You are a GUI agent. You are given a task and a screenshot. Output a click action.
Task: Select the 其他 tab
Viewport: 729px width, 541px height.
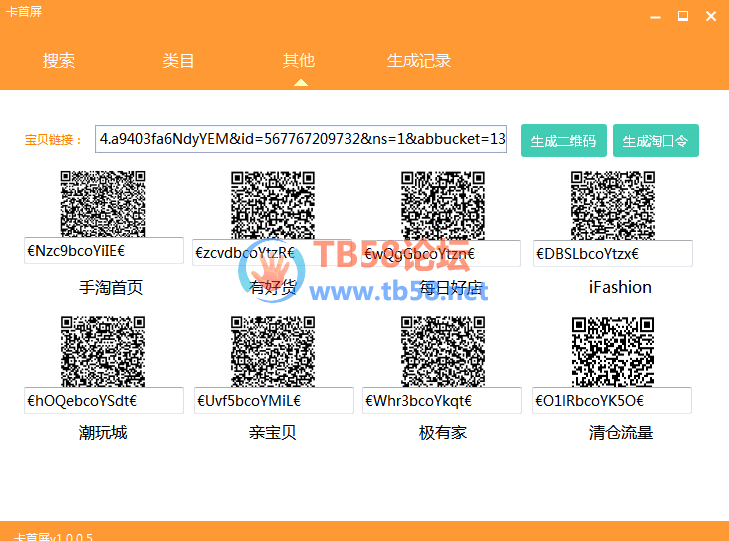coord(299,60)
